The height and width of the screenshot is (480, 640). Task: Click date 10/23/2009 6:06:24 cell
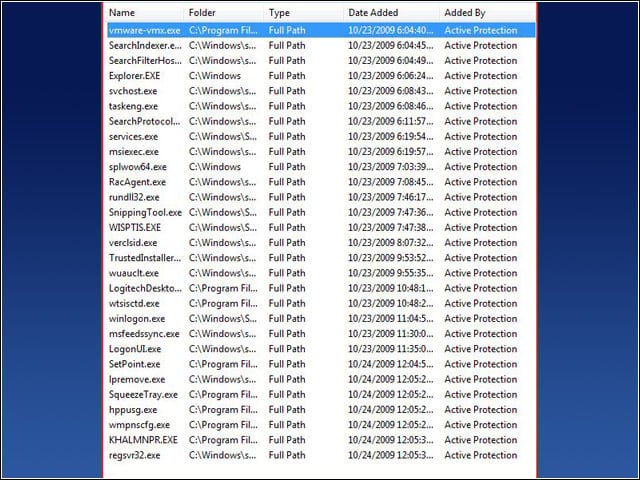(x=391, y=76)
